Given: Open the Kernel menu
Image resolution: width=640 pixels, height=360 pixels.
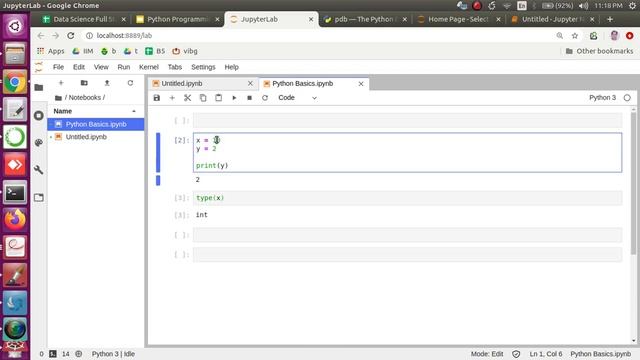Looking at the screenshot, I should point(149,67).
